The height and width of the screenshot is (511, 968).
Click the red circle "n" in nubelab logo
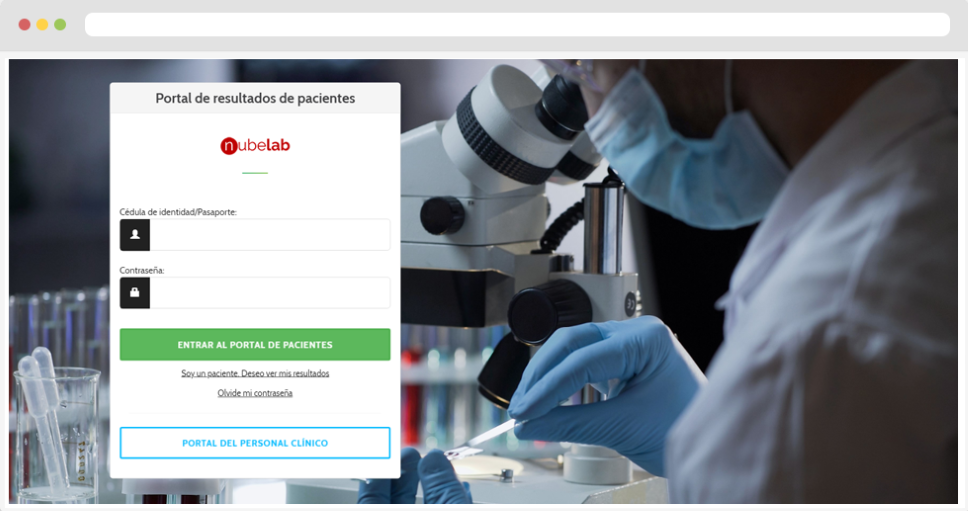pos(229,146)
